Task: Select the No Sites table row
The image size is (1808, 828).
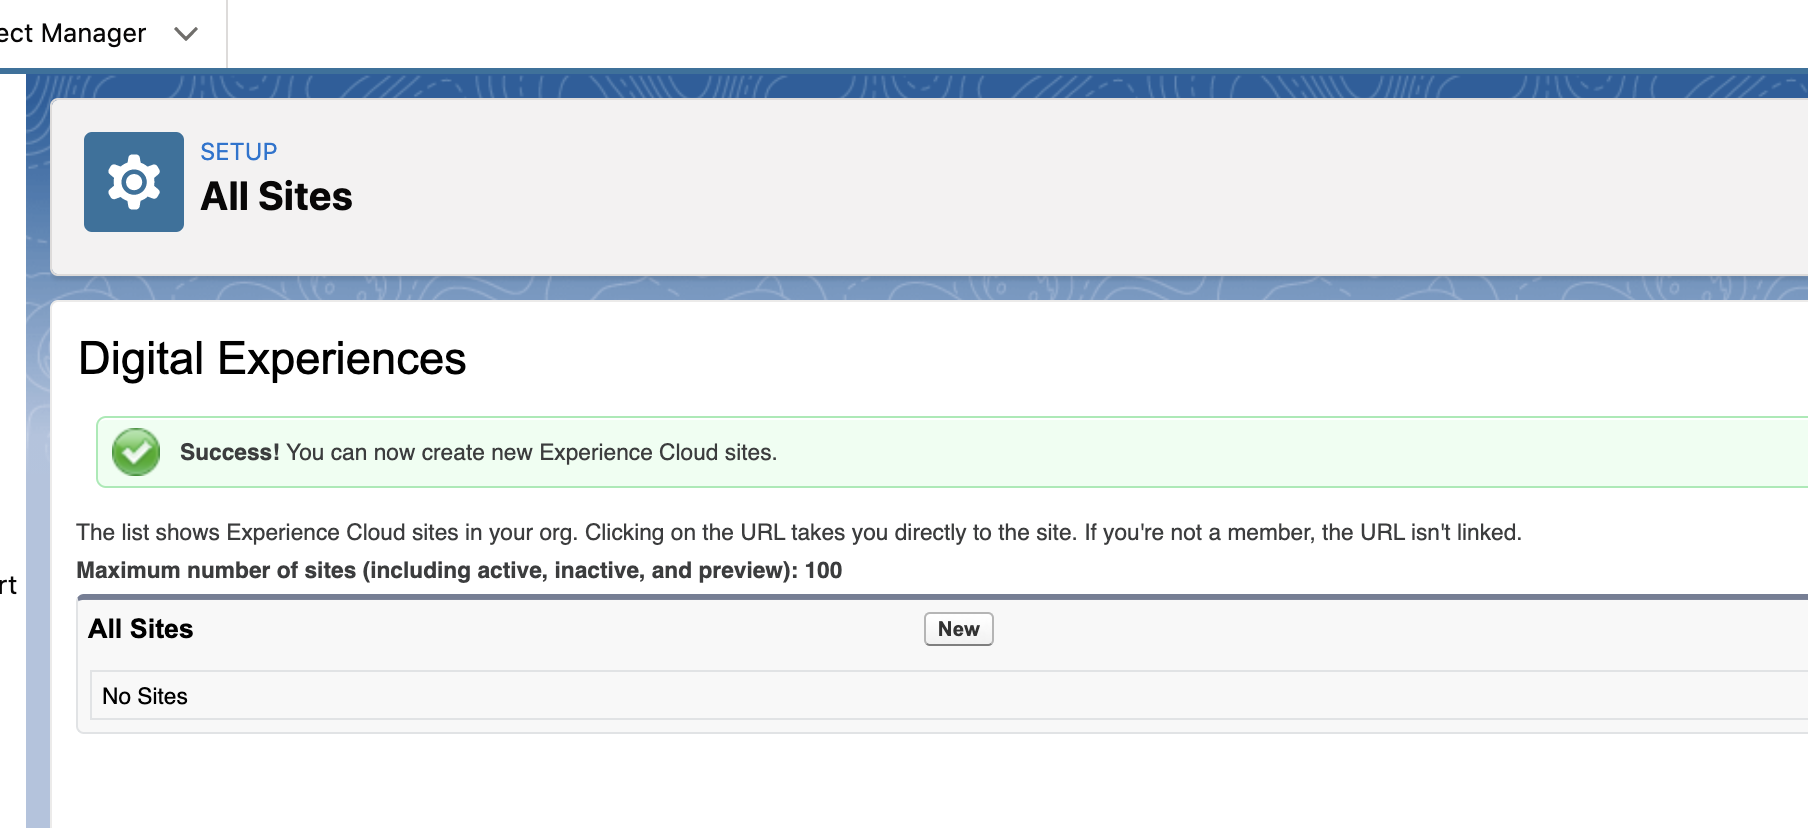Action: (949, 695)
